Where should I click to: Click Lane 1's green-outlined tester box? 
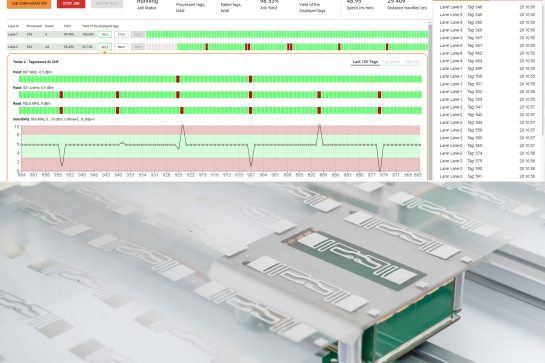tap(105, 34)
